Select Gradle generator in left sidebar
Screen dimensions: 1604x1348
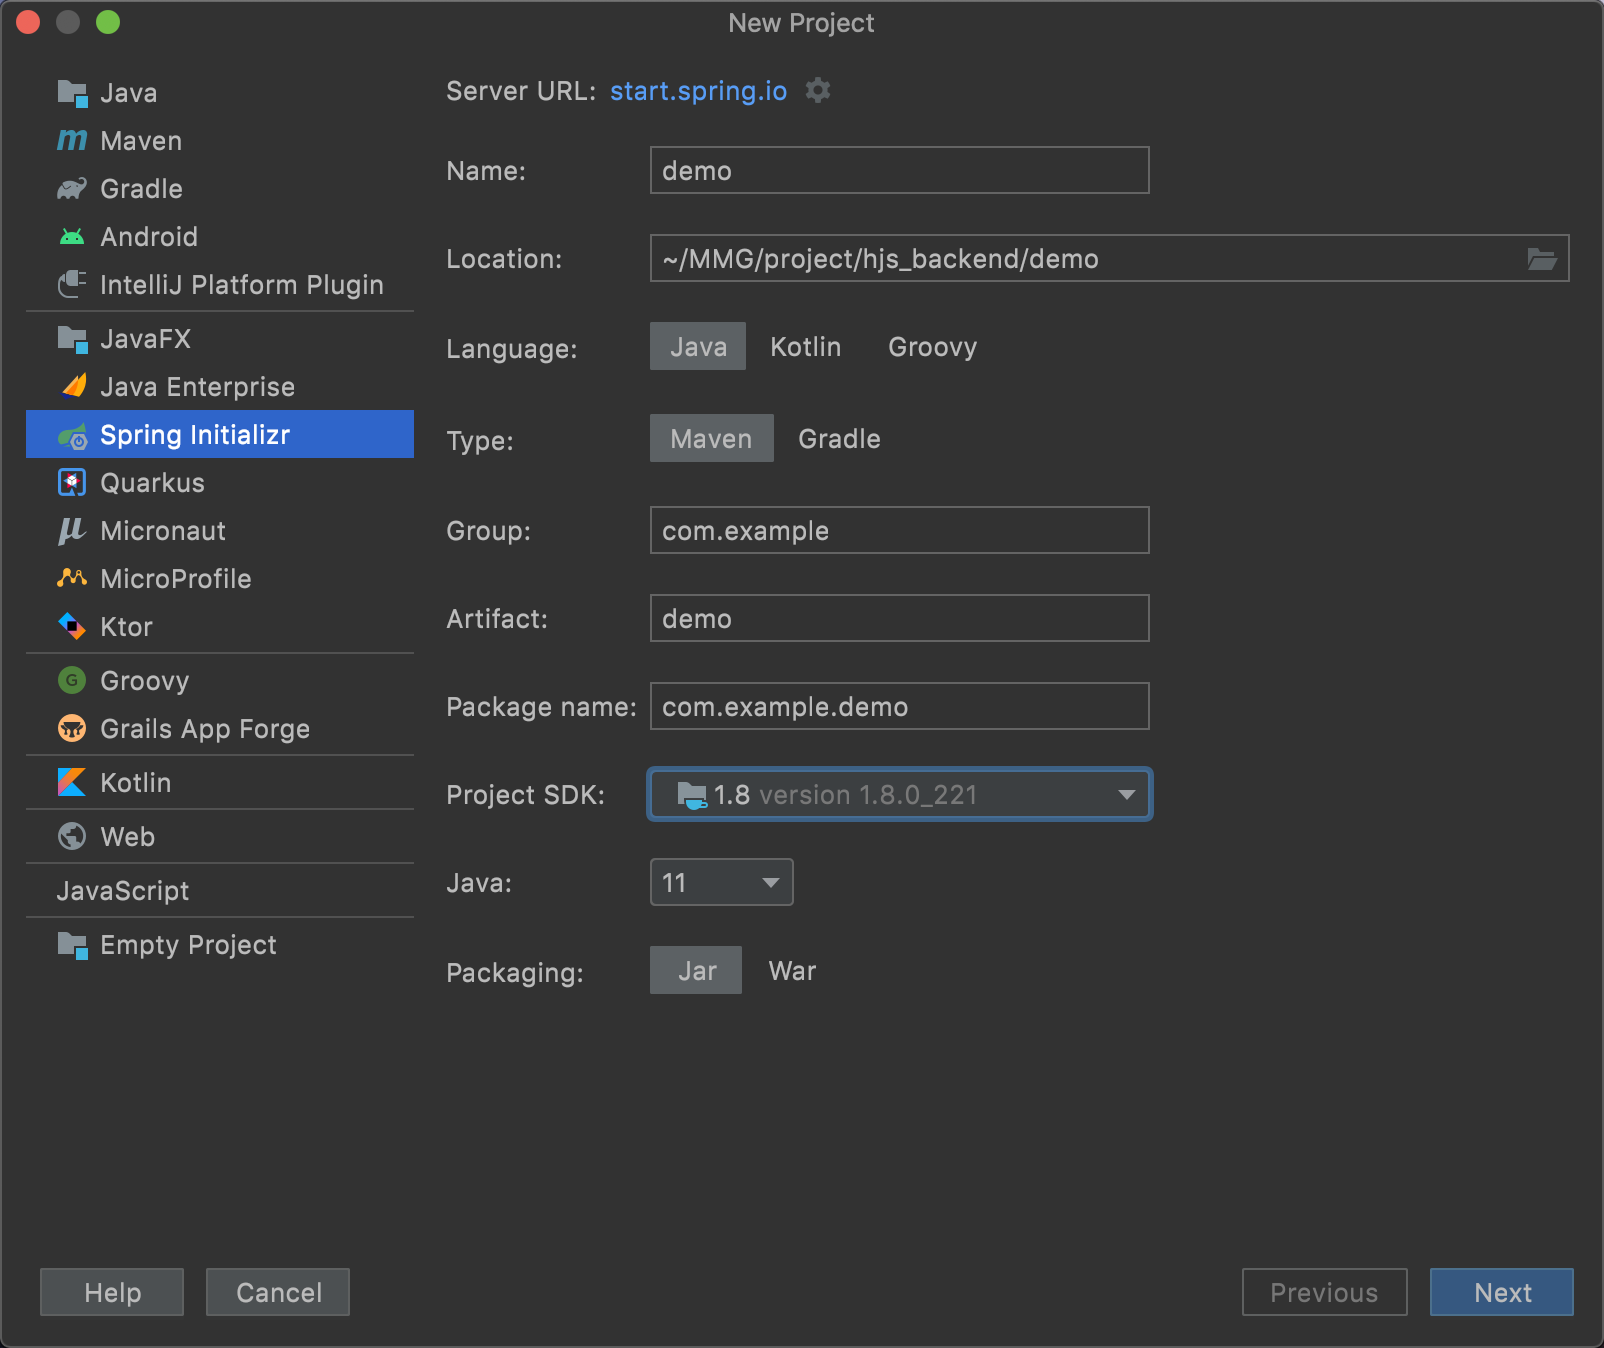(220, 189)
